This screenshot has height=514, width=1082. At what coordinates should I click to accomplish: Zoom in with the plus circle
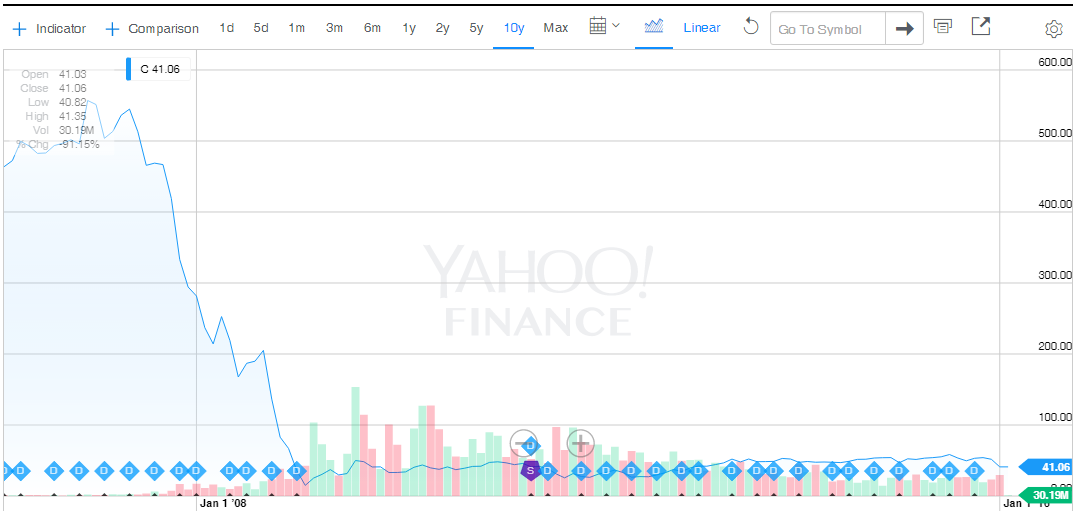click(581, 442)
